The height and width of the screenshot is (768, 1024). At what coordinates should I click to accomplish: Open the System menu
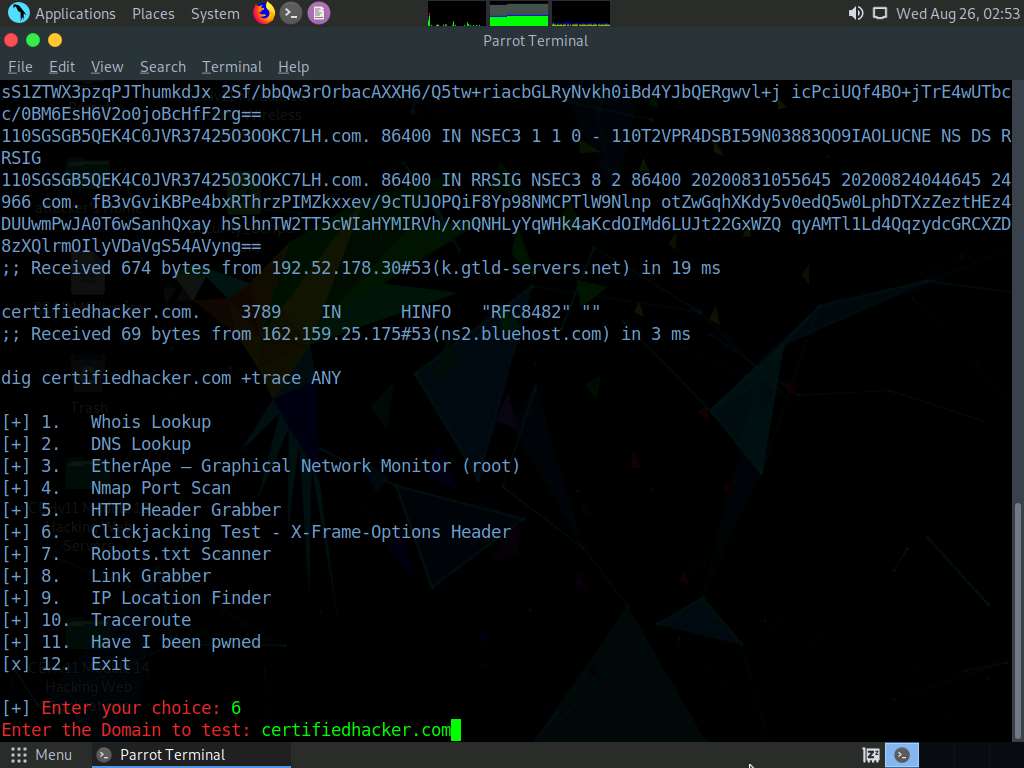215,14
